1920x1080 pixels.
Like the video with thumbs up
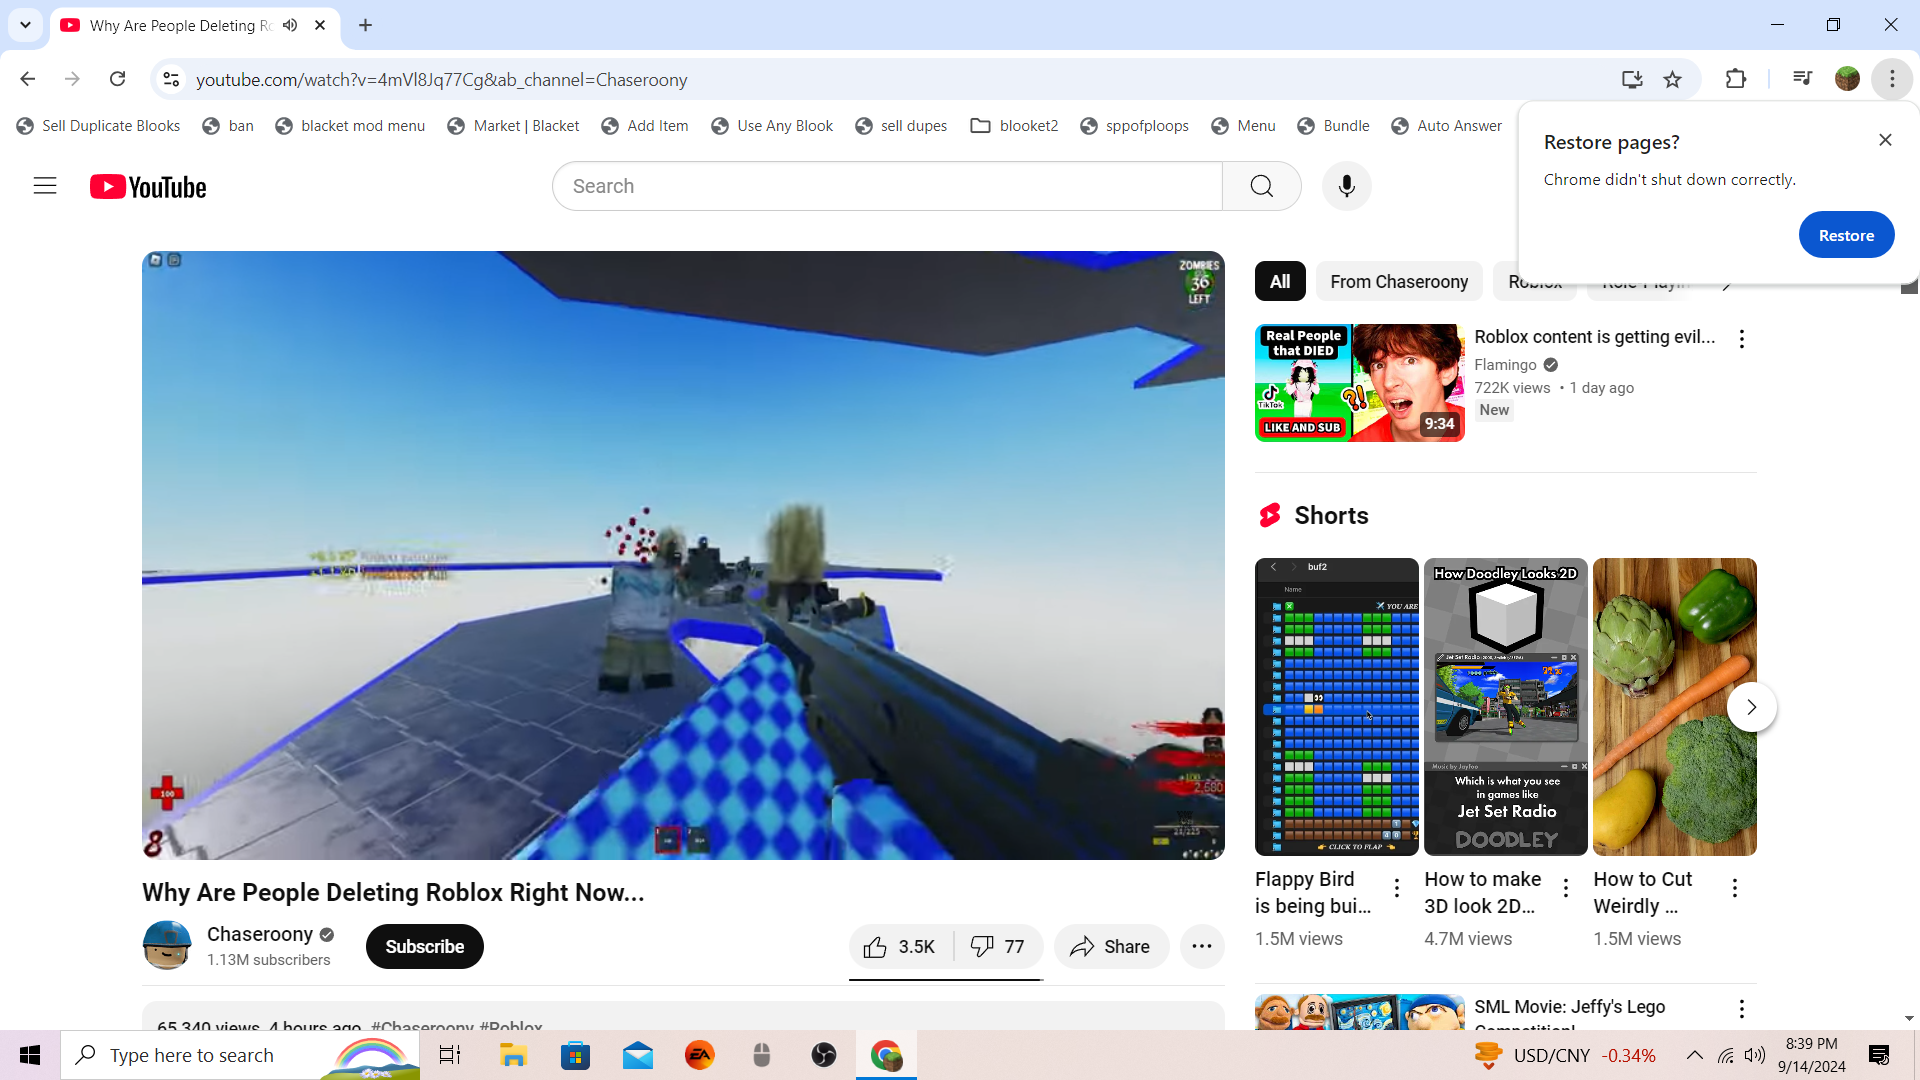898,946
